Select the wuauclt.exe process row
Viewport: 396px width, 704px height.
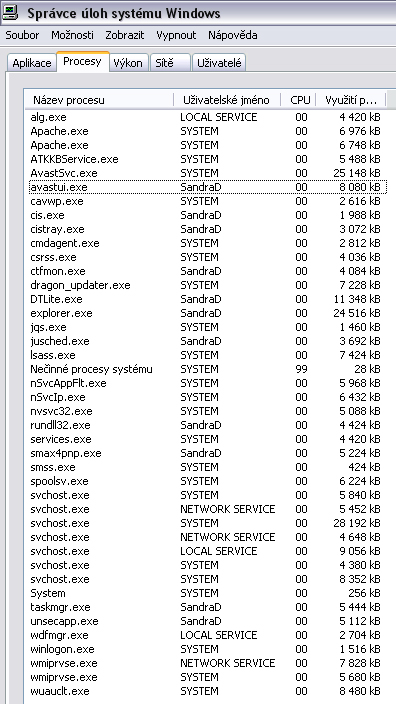(x=206, y=691)
